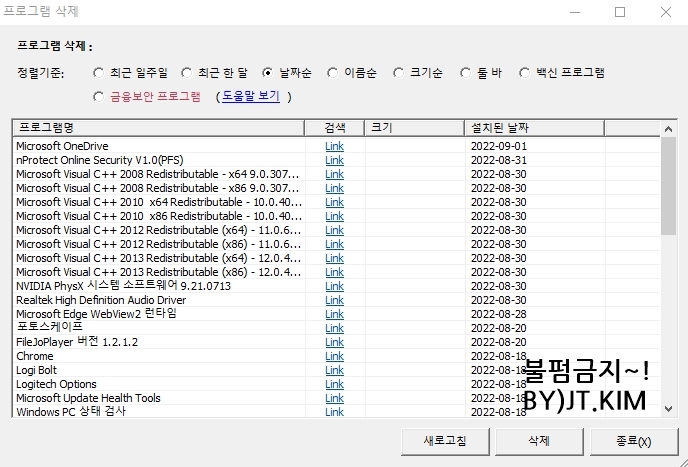Viewport: 688px width, 467px height.
Task: Click the 프로그램명 column header
Action: (x=158, y=128)
